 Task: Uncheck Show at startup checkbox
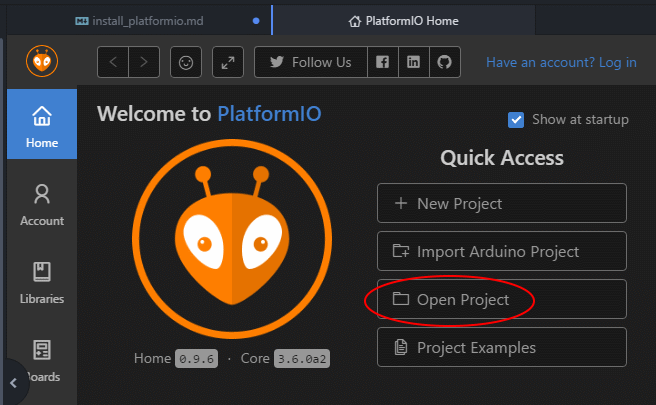click(x=516, y=120)
